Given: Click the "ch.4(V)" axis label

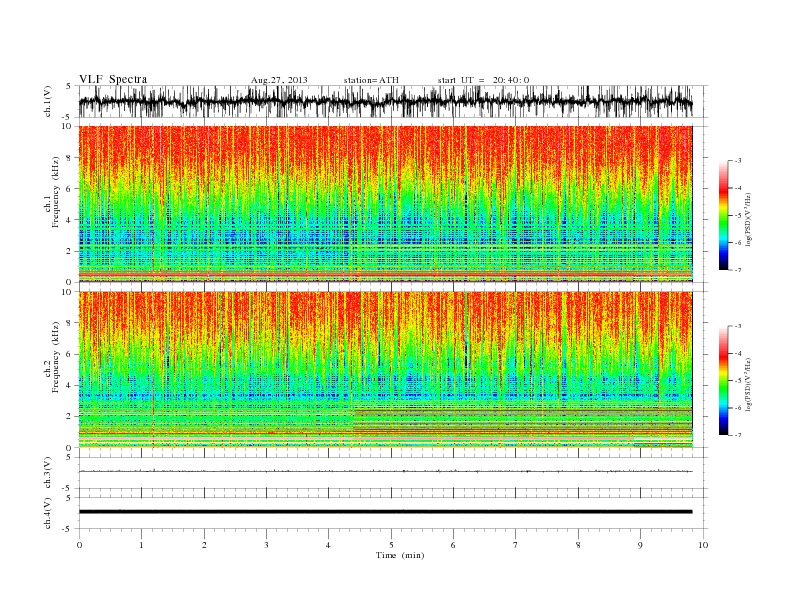Looking at the screenshot, I should click(48, 514).
